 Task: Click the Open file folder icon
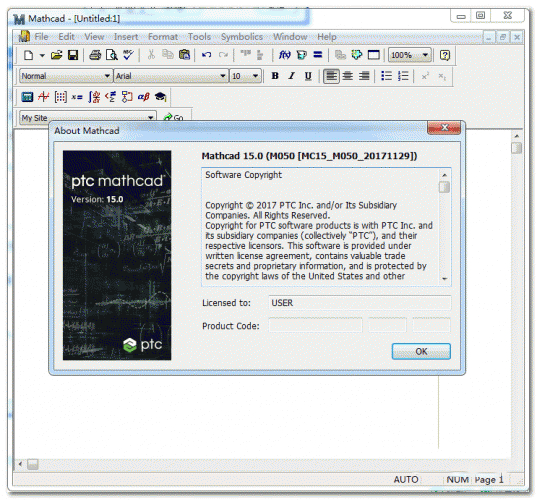click(57, 55)
